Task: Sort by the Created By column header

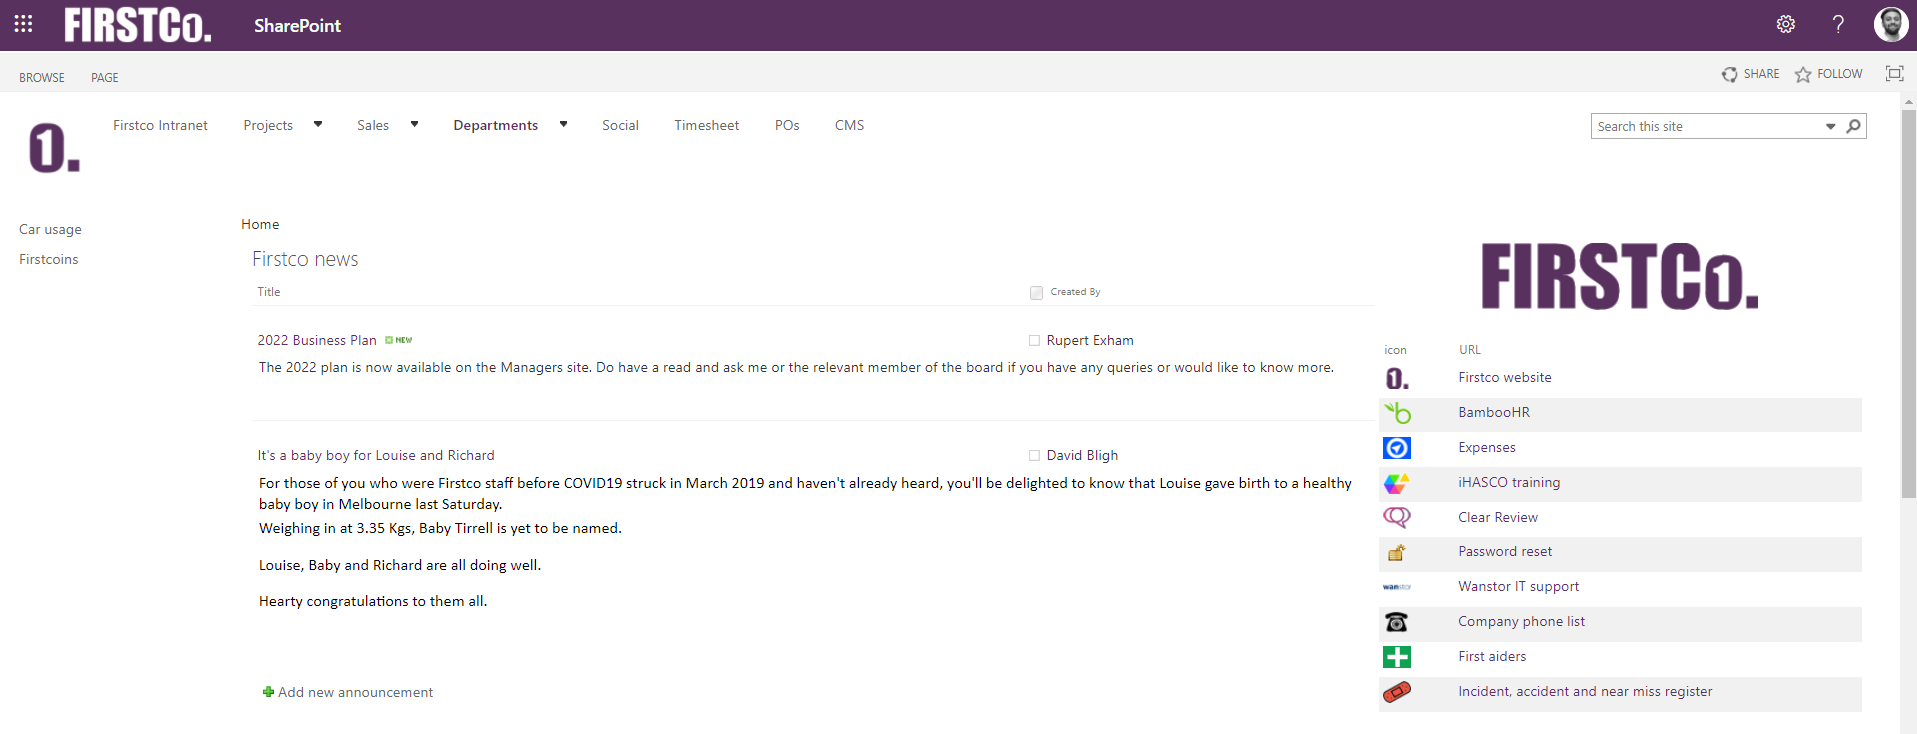Action: point(1075,292)
